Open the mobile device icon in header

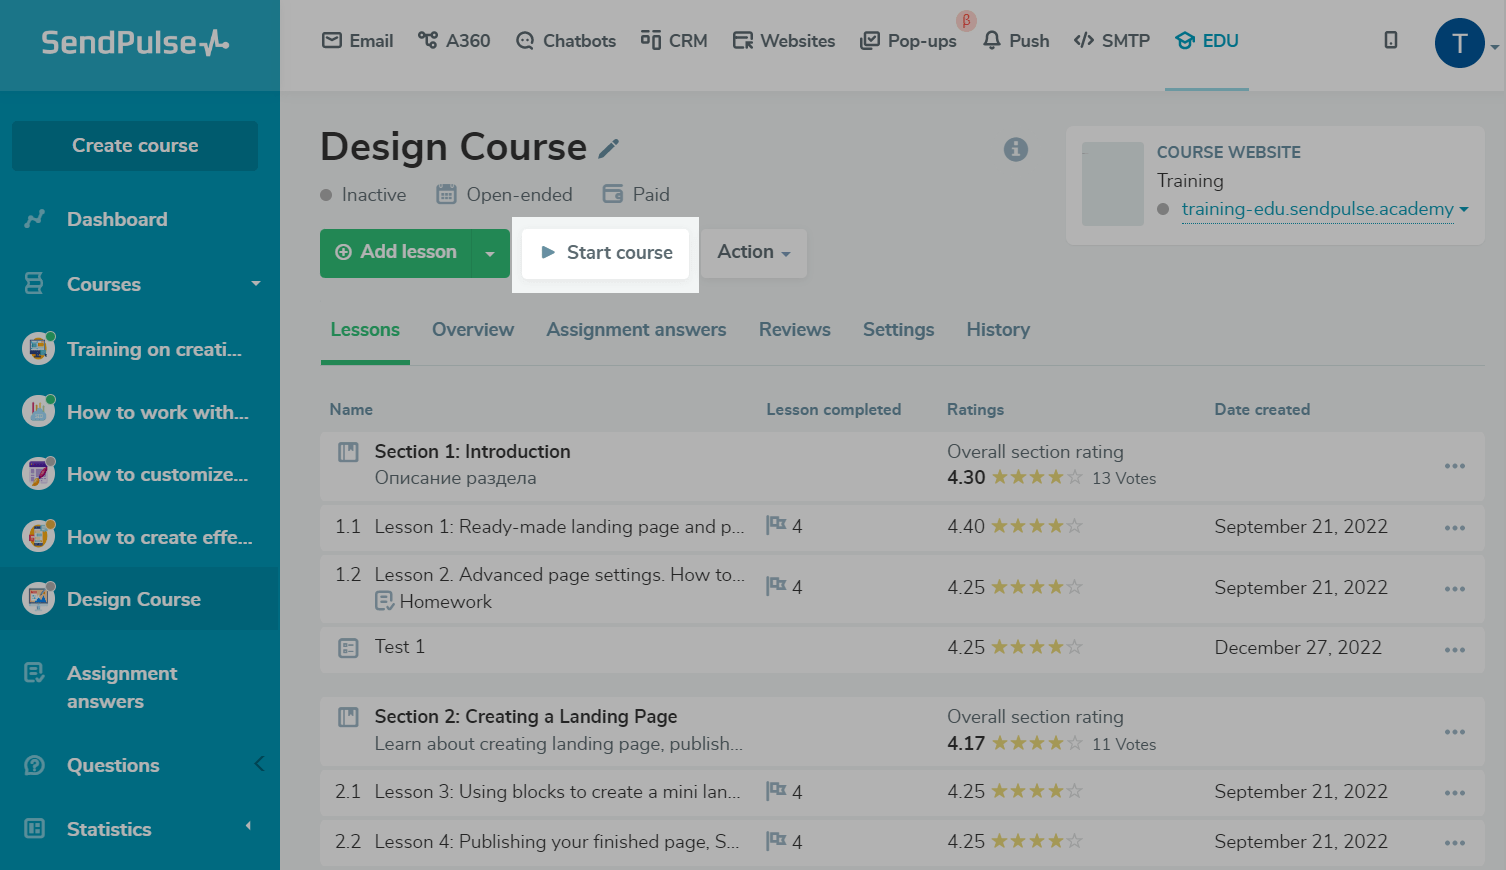[x=1390, y=40]
